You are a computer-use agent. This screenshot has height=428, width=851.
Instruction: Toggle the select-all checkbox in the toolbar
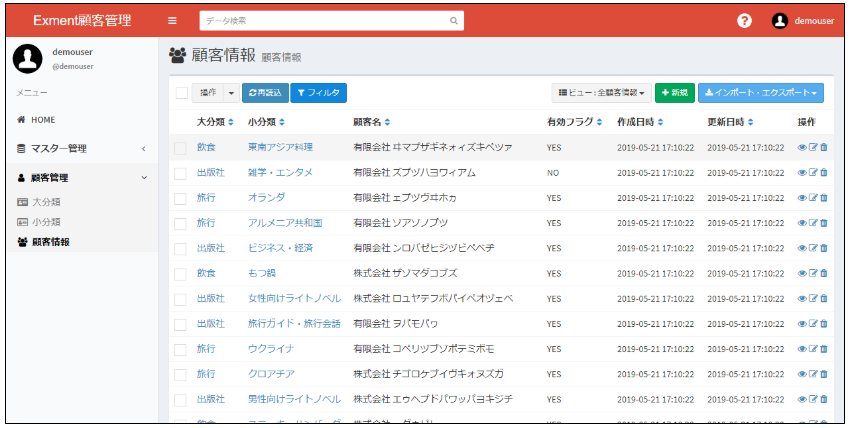pyautogui.click(x=181, y=93)
